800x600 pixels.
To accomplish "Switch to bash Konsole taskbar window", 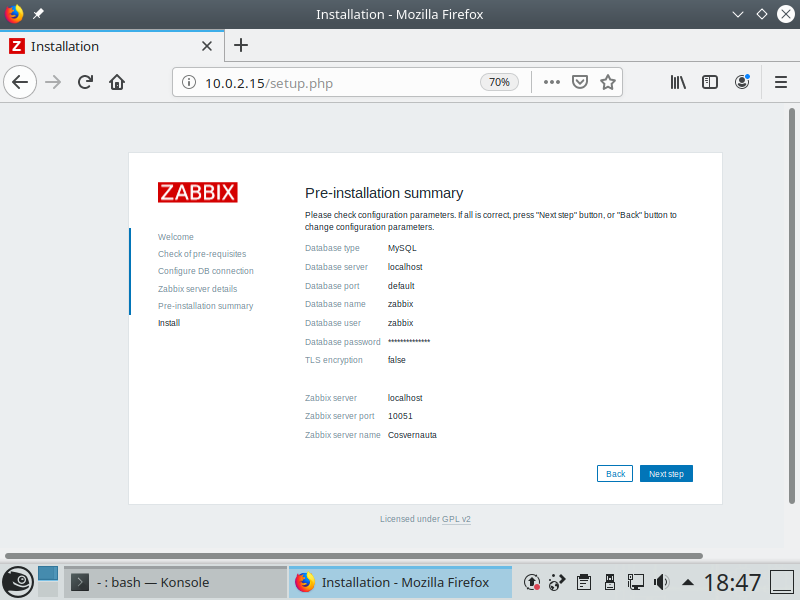I will pyautogui.click(x=176, y=582).
